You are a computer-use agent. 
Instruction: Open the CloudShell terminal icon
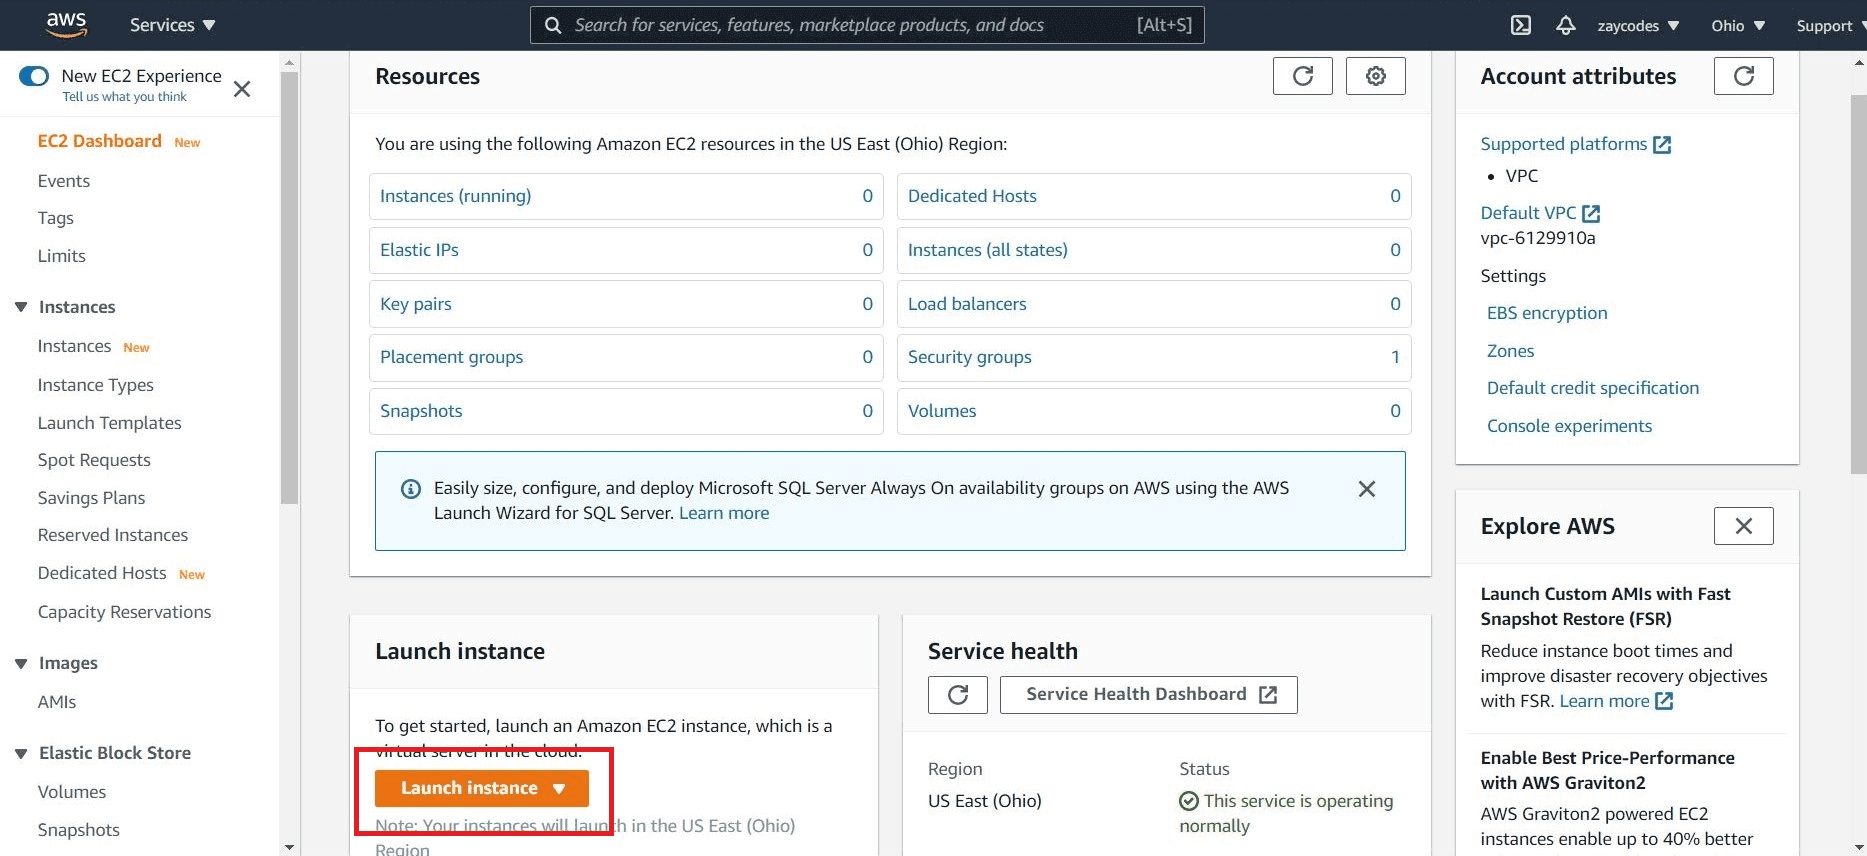point(1520,25)
